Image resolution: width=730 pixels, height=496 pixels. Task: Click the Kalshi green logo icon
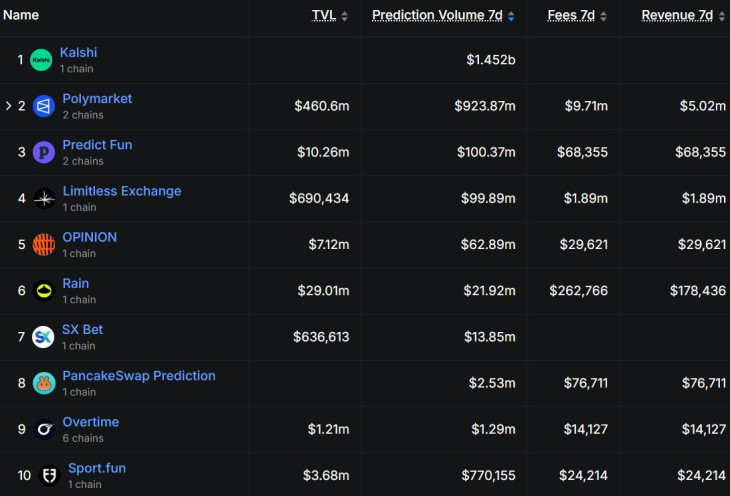click(x=41, y=60)
